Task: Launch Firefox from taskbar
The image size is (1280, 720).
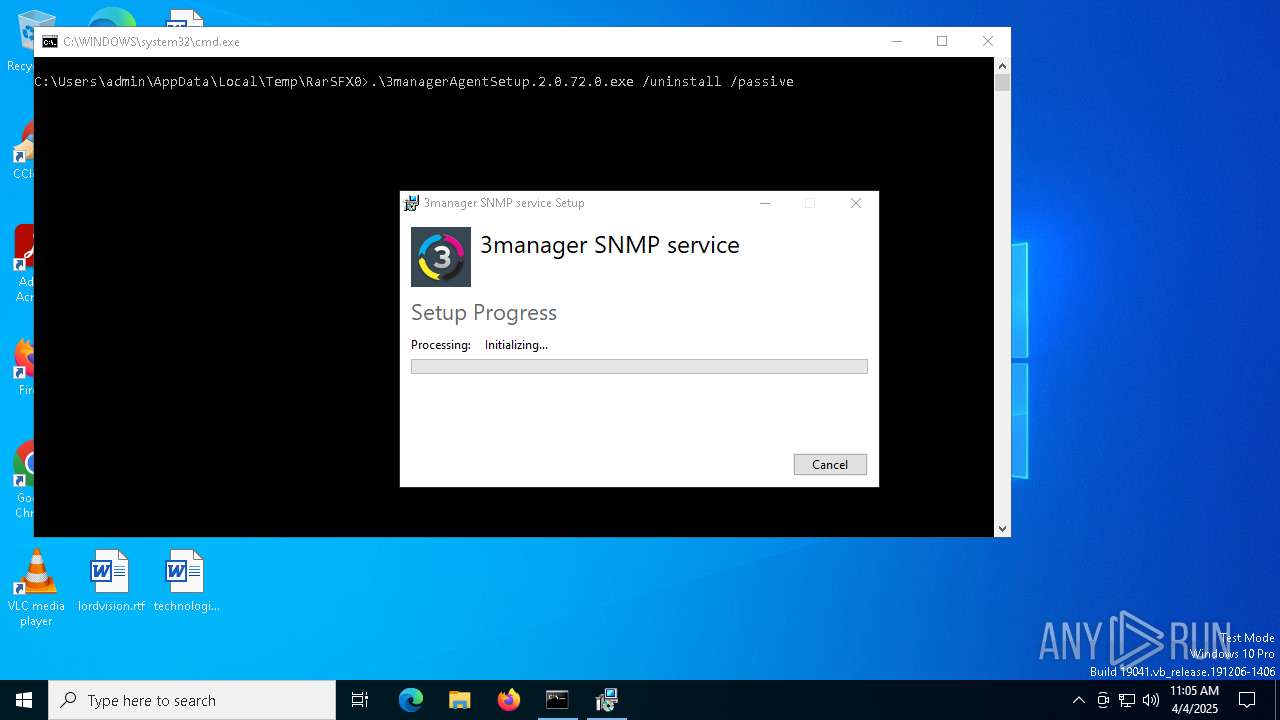Action: coord(508,700)
